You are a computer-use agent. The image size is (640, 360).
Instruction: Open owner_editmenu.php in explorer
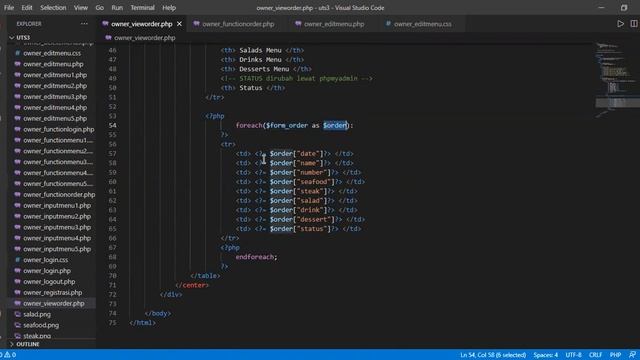(53, 64)
